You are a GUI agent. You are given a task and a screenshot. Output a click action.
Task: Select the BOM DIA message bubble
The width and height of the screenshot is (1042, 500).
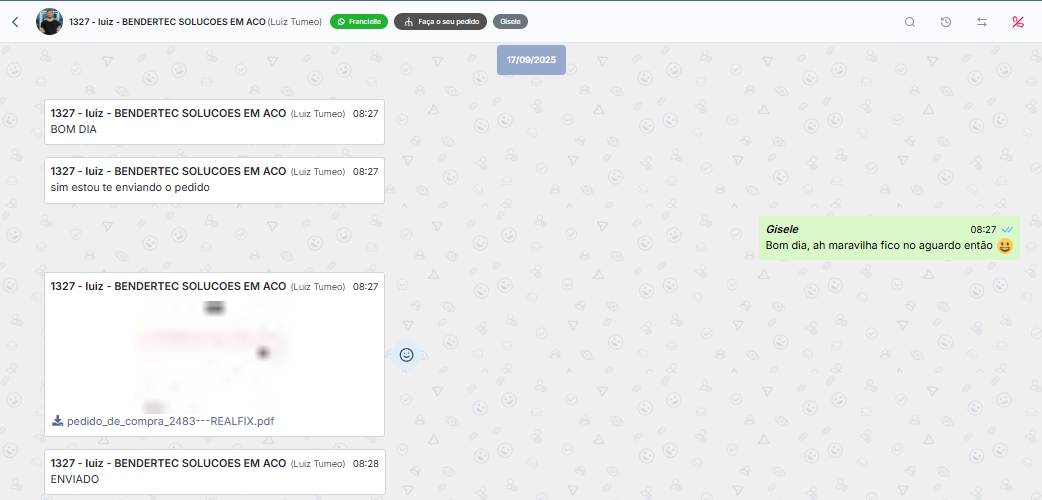[x=215, y=122]
